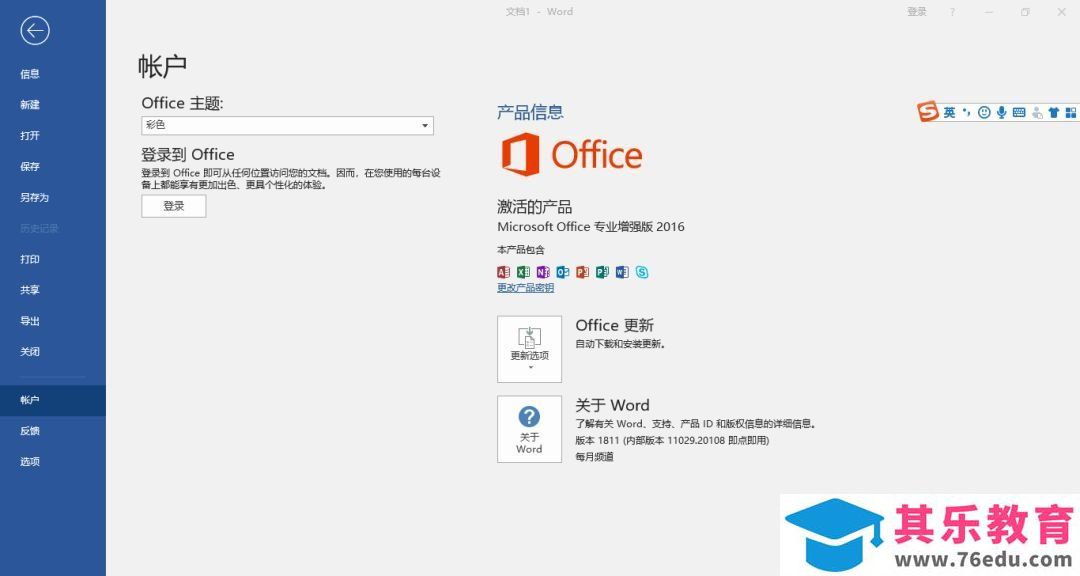Click the Office 更新 heading
The image size is (1080, 576).
(614, 325)
